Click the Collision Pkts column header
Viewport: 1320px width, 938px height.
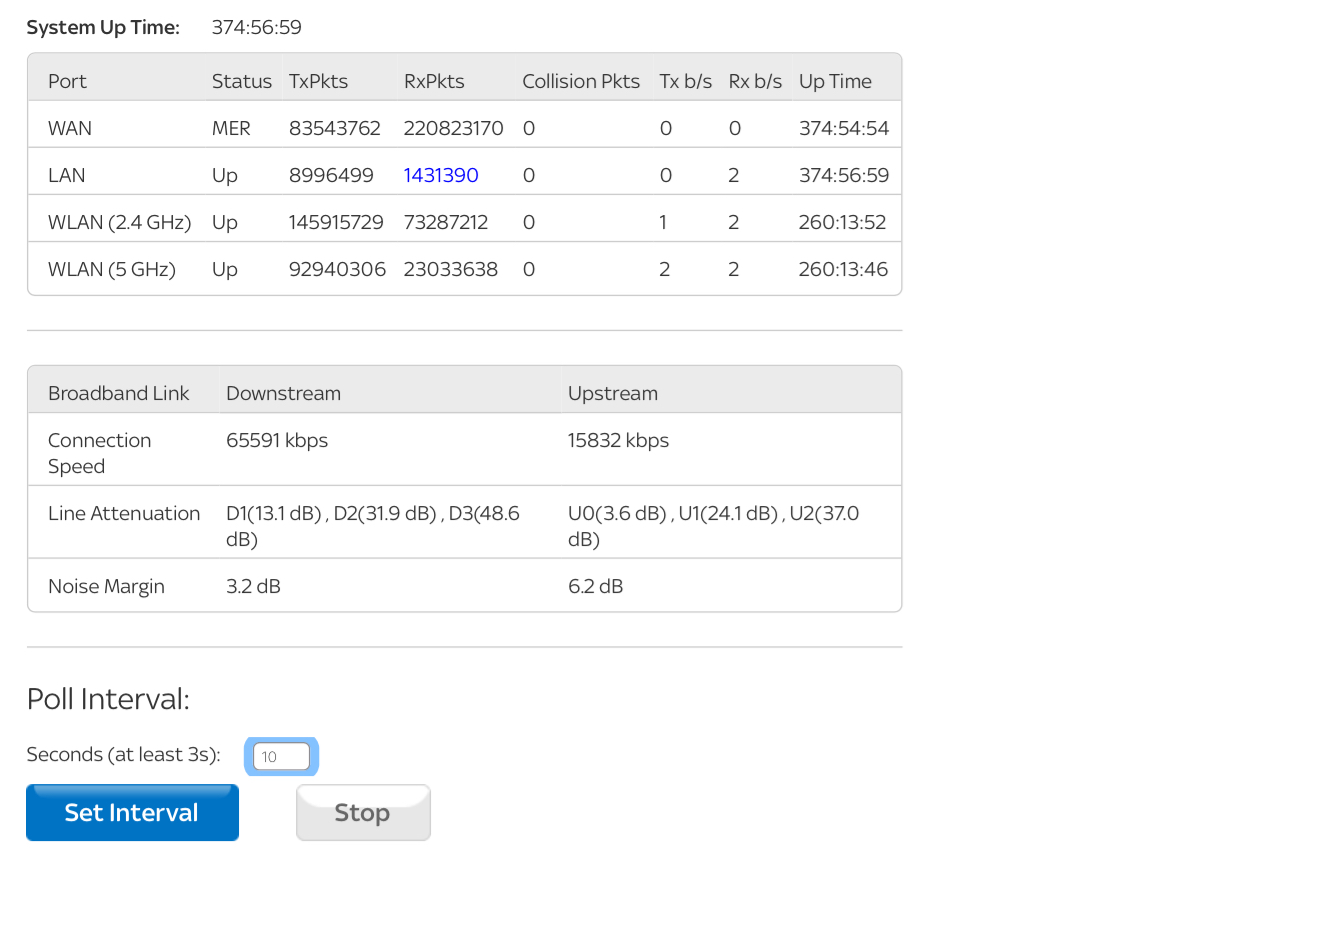click(580, 82)
